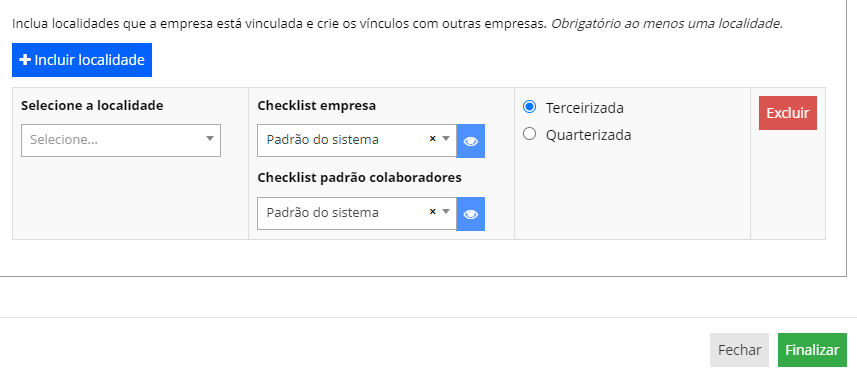This screenshot has height=376, width=857.
Task: Clear Checklist padrão colaboradores selection with x
Action: tap(432, 212)
